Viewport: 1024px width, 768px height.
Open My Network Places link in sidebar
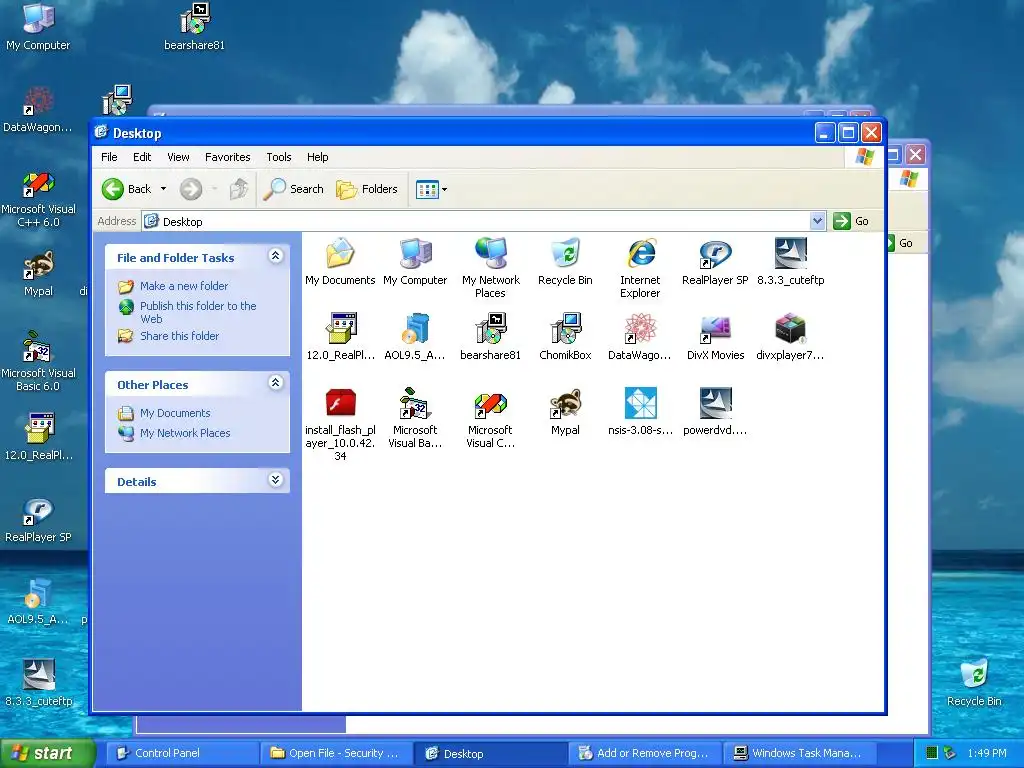[185, 433]
